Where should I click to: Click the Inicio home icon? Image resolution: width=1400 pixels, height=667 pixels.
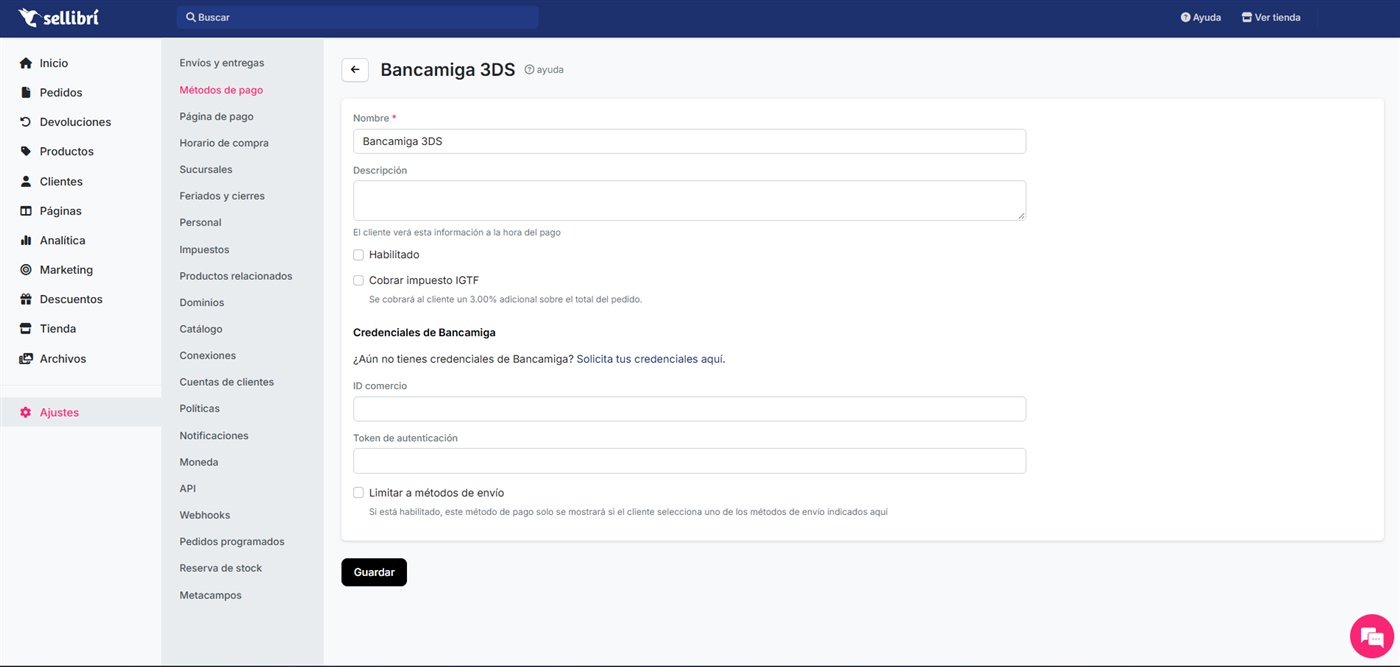(x=26, y=63)
